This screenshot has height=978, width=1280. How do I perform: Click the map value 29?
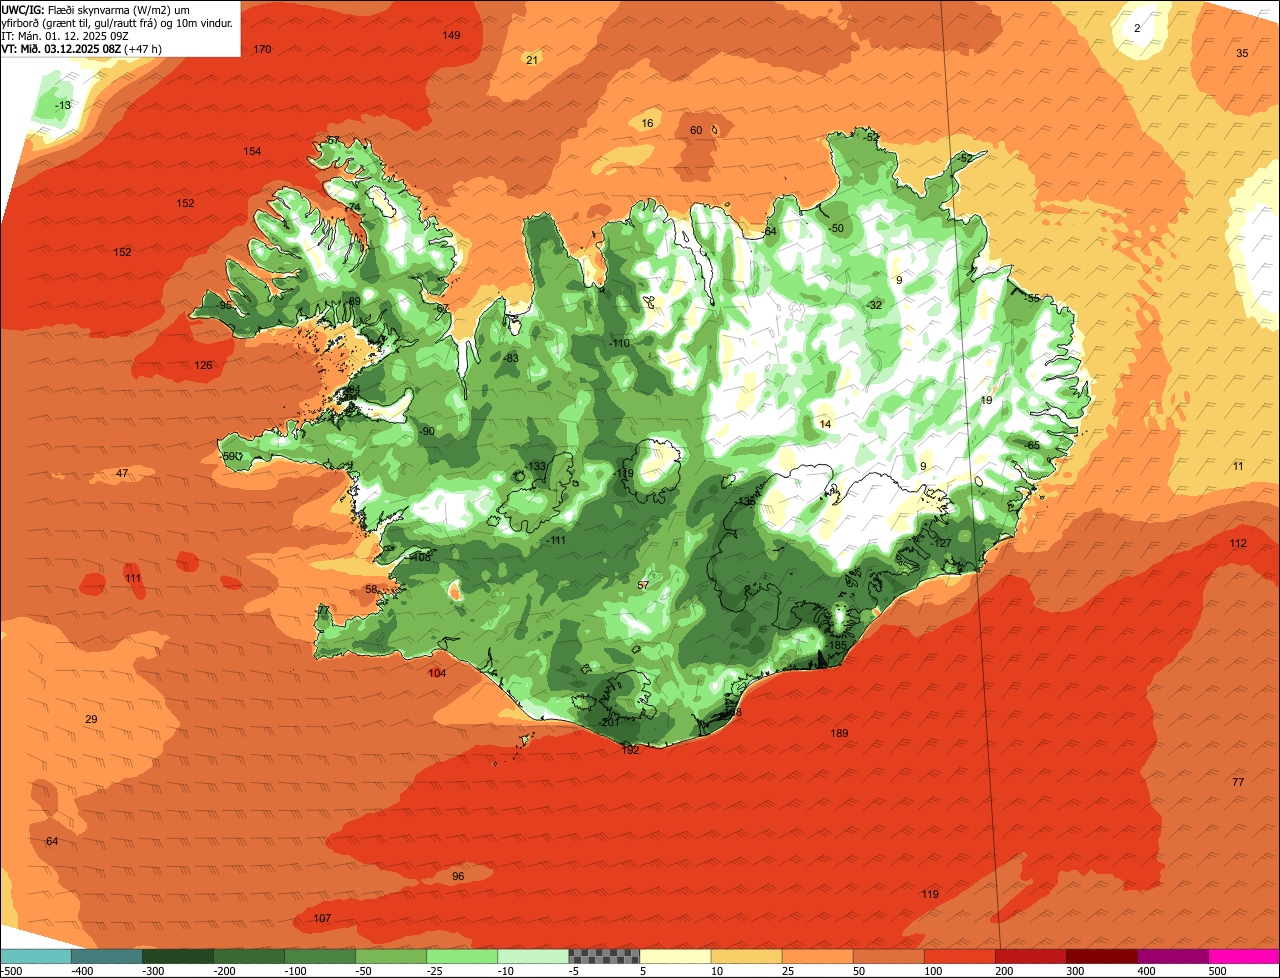(x=91, y=720)
